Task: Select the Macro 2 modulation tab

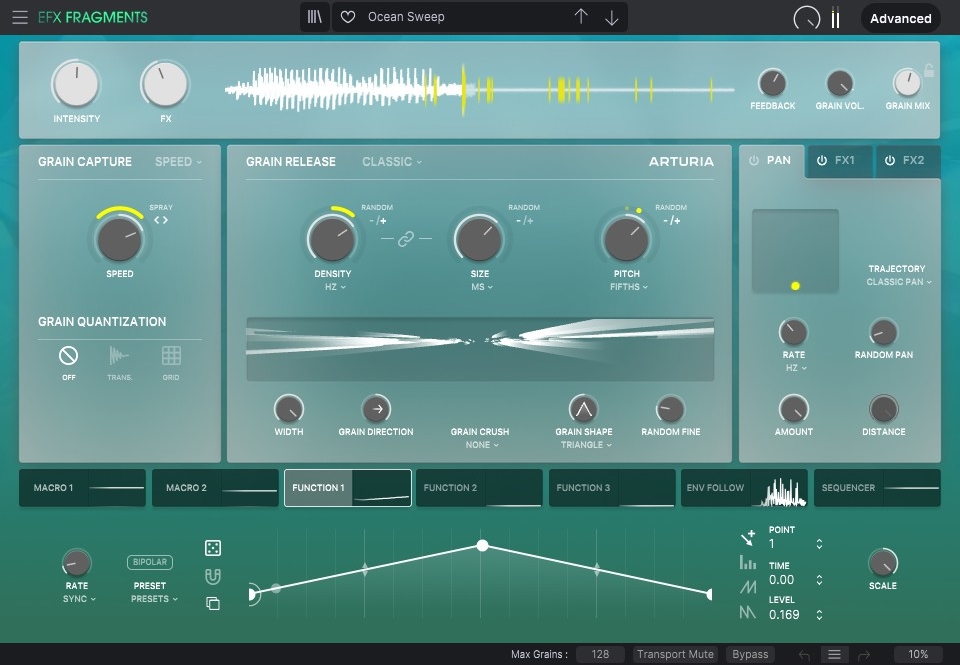Action: point(215,488)
